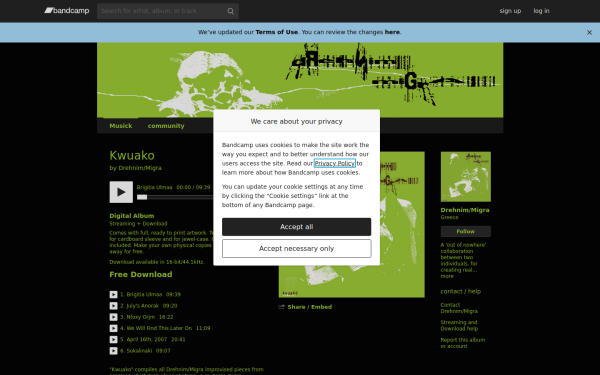Screen dimensions: 600x375
Task: Switch to the Musick tab
Action: [x=121, y=126]
